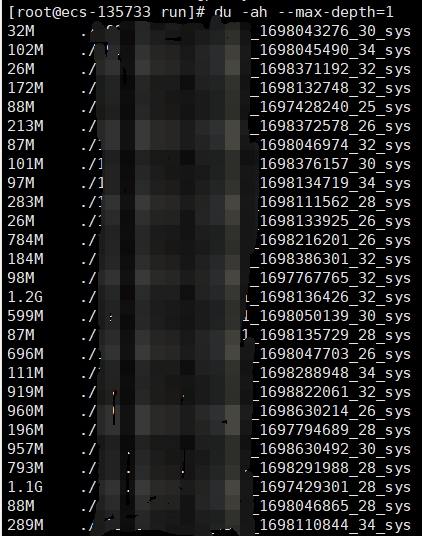Click the 32M size value
Viewport: 422px width, 536px height.
pos(21,31)
